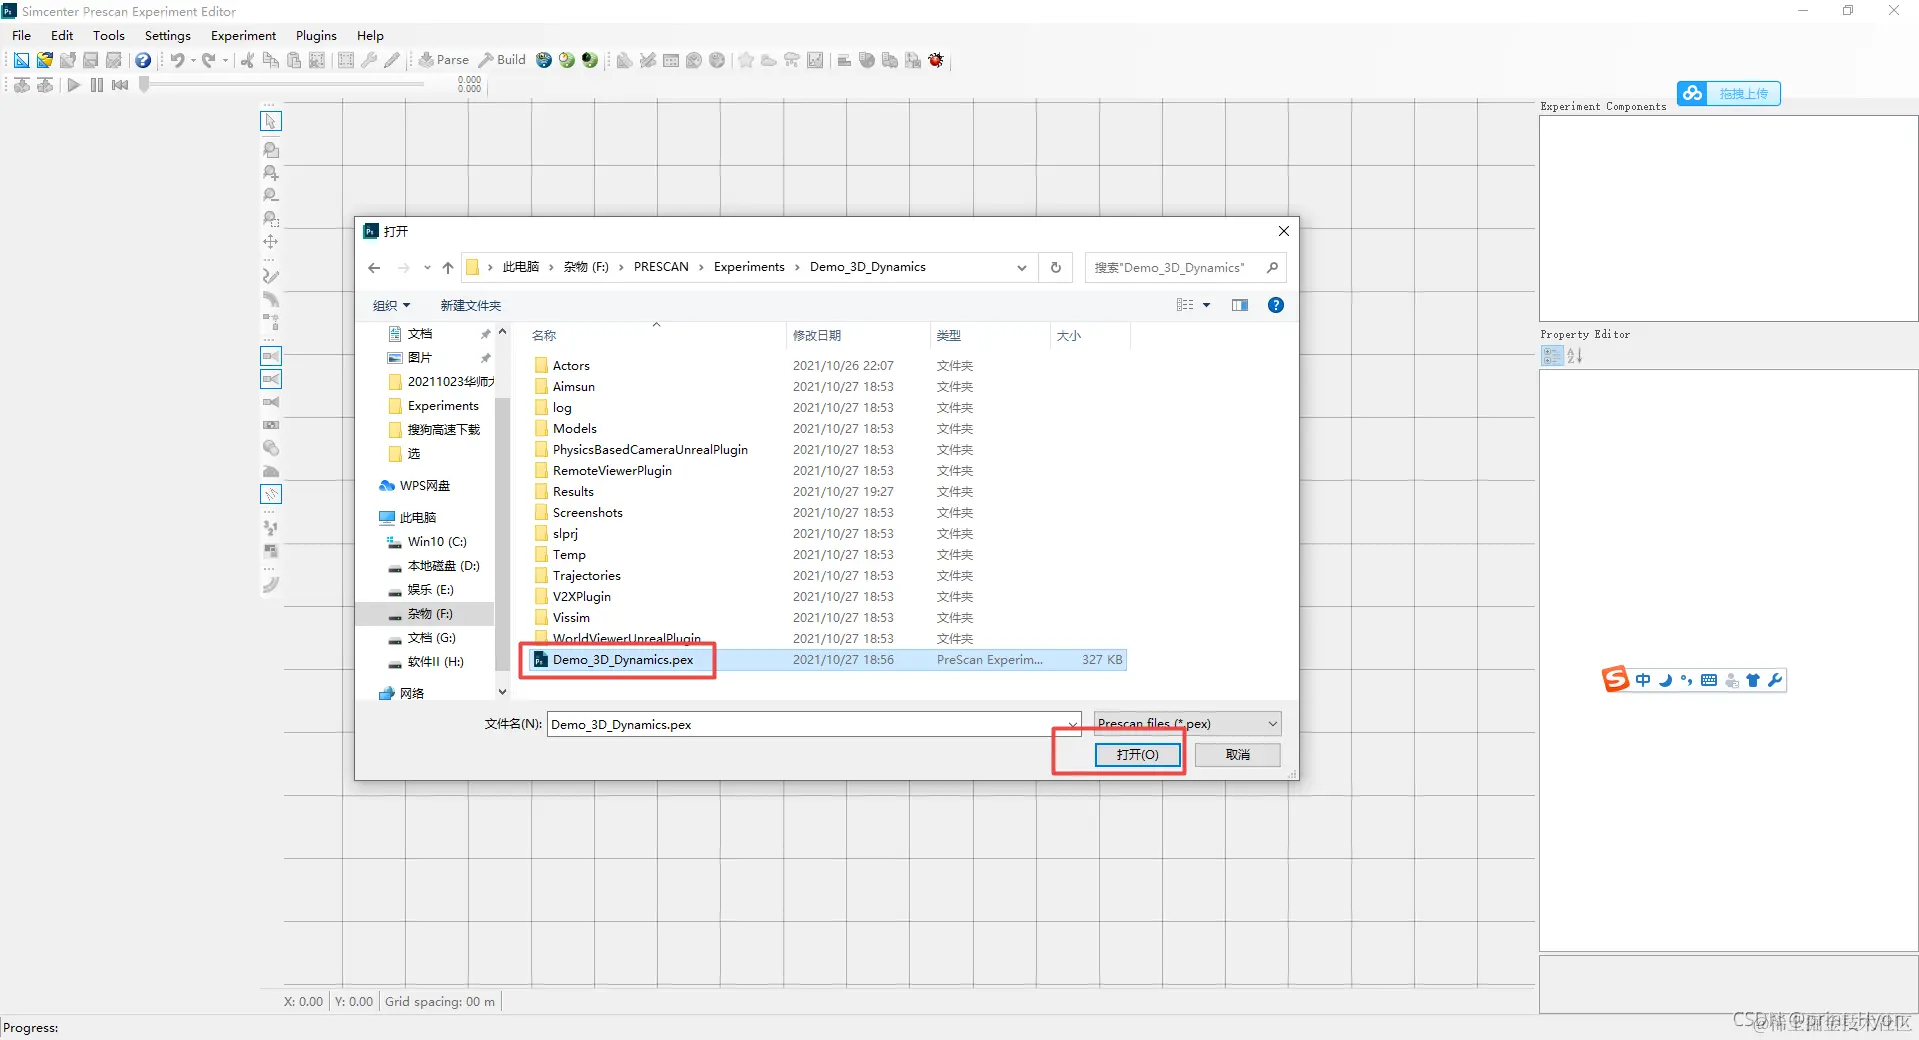Screen dimensions: 1919x1040
Task: Open the File menu
Action: point(21,35)
